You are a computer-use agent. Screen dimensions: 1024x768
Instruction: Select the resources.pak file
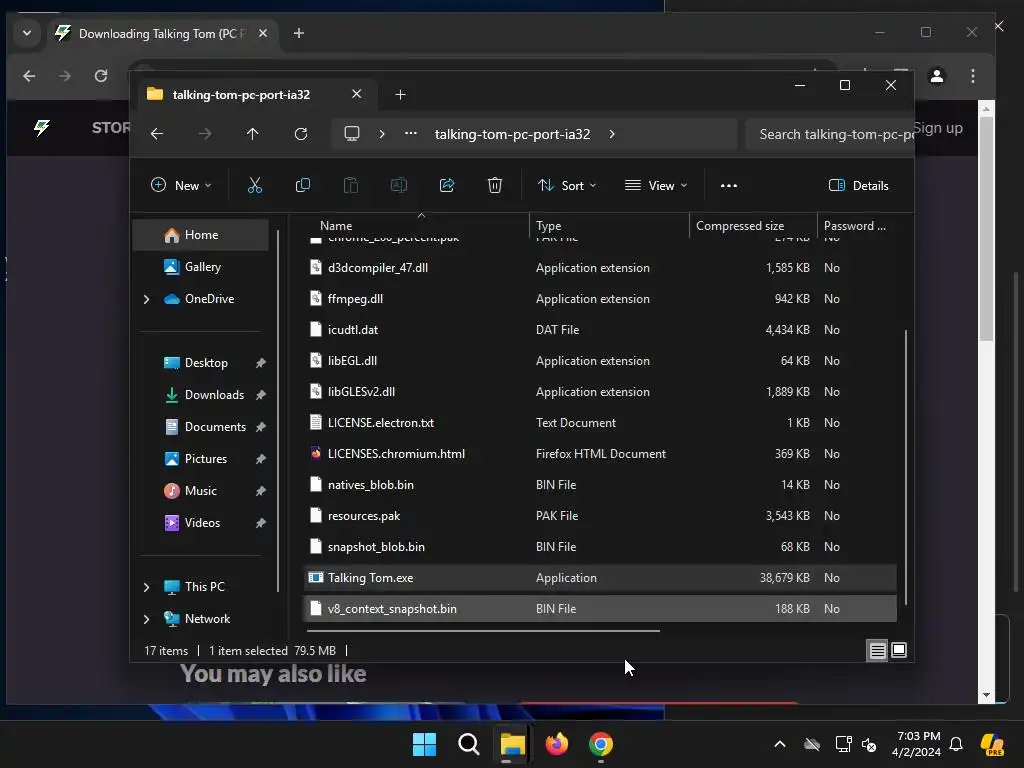(600, 516)
